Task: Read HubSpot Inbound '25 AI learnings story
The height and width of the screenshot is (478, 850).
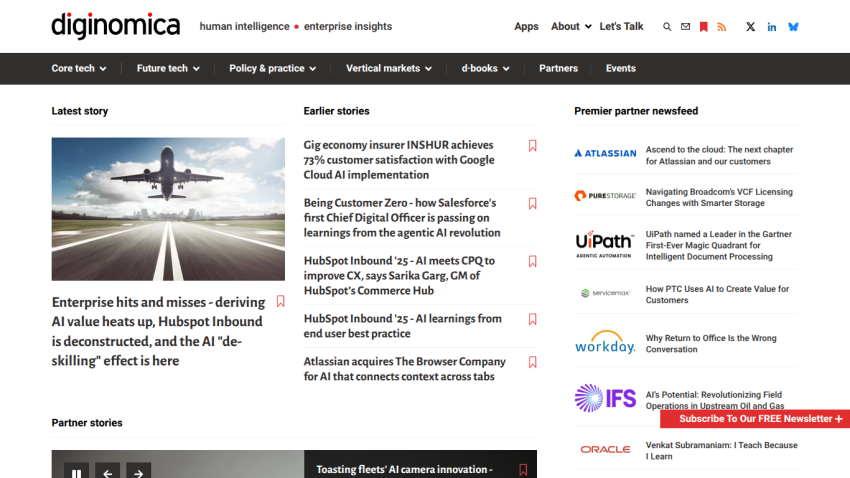Action: click(x=402, y=326)
